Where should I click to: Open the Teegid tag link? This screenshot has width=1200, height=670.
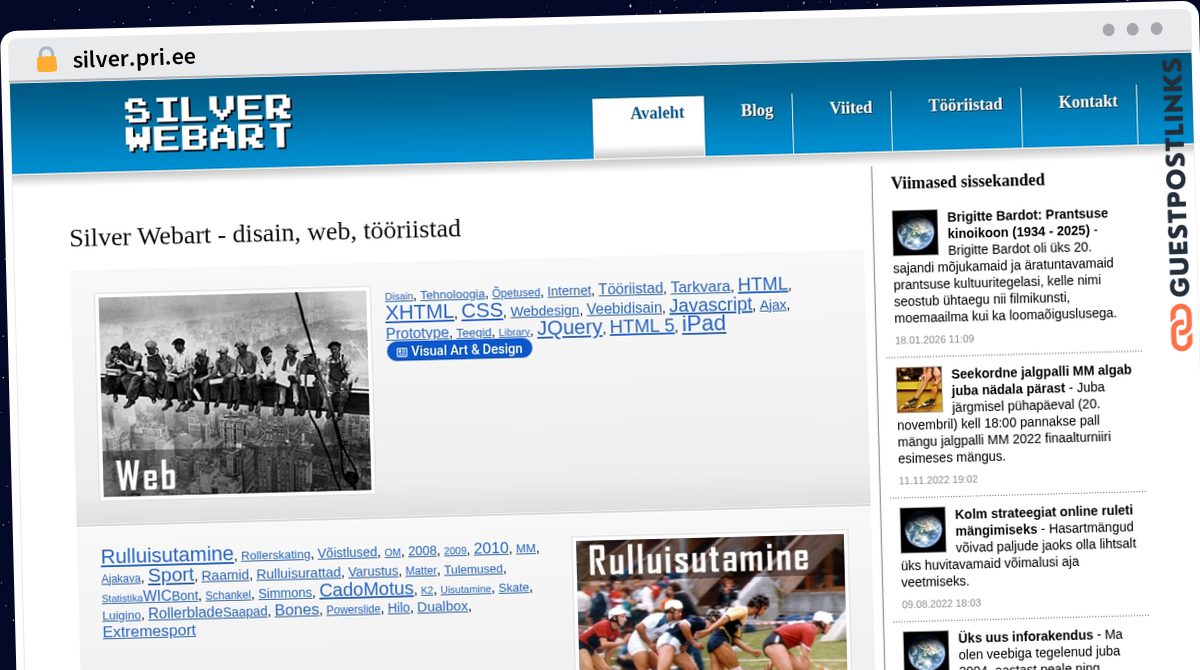474,333
